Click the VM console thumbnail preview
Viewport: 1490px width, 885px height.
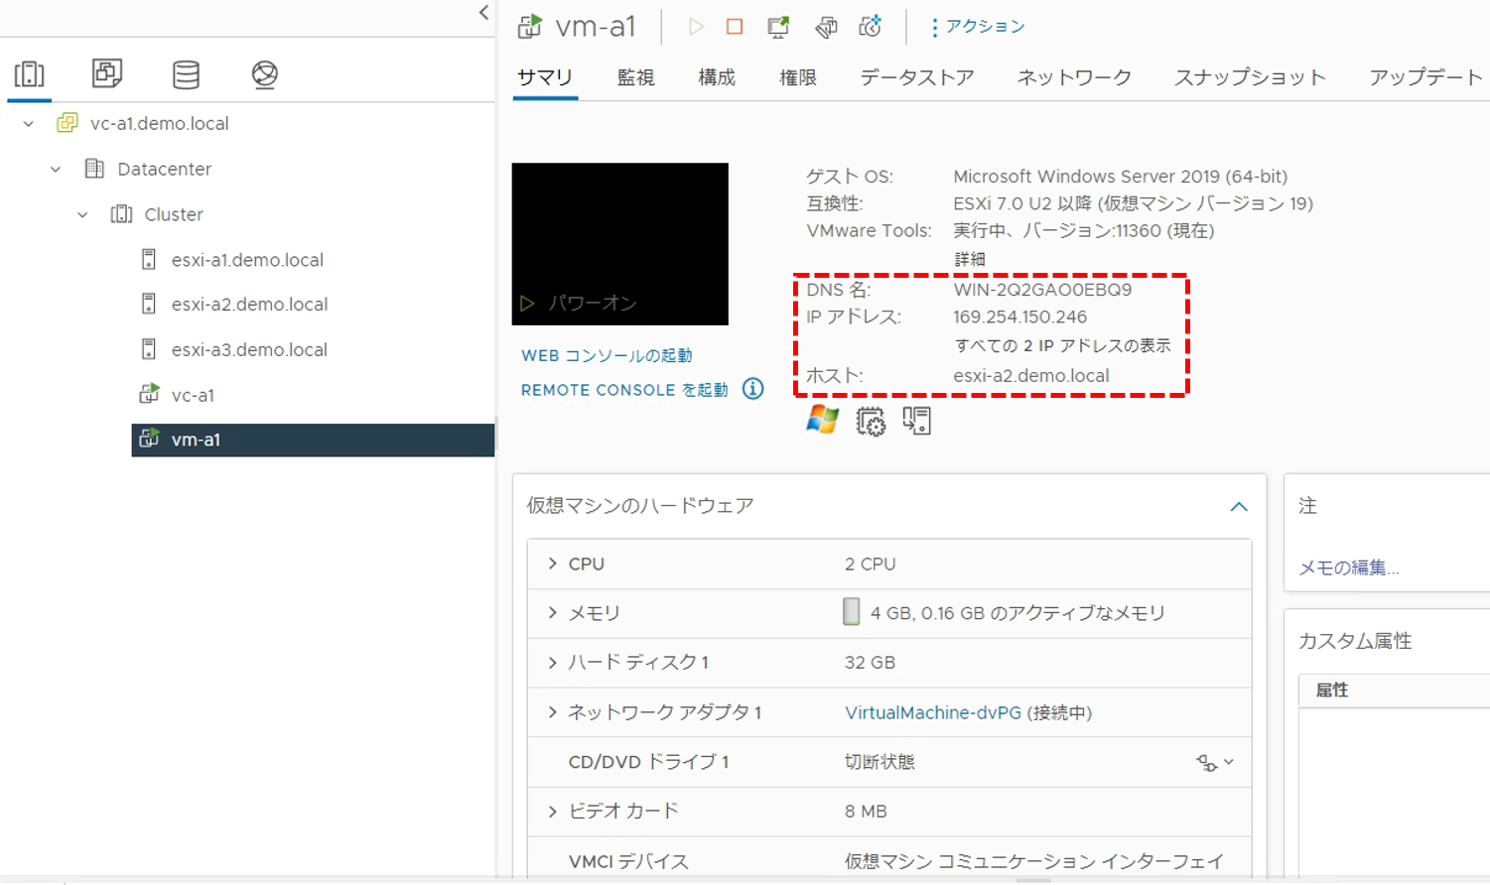[x=620, y=244]
